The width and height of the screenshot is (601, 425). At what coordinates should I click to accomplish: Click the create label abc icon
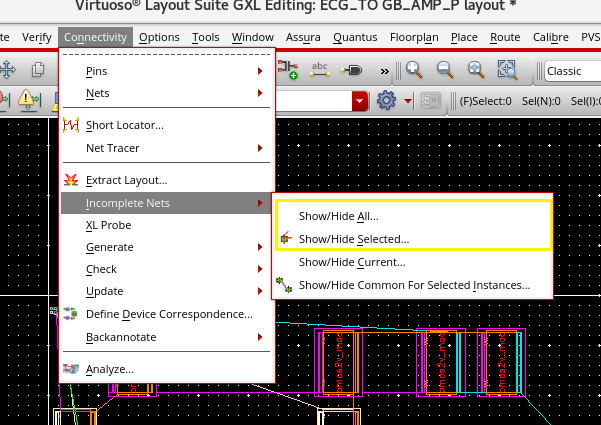click(x=320, y=70)
